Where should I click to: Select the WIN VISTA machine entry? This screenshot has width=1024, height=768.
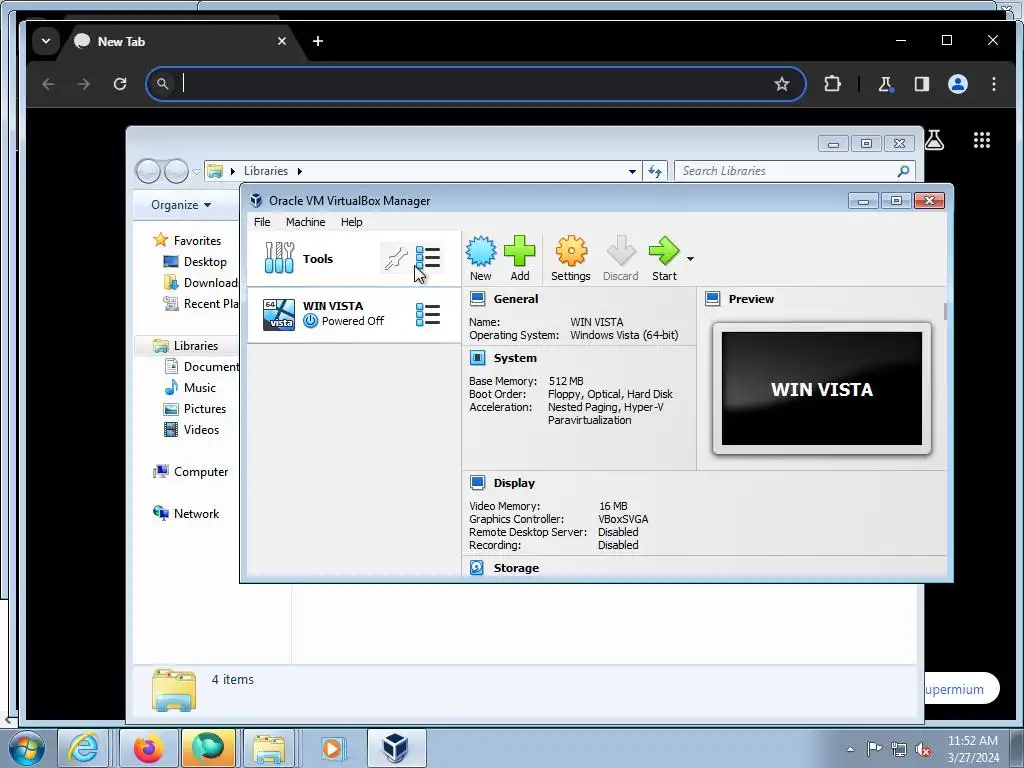pos(353,314)
